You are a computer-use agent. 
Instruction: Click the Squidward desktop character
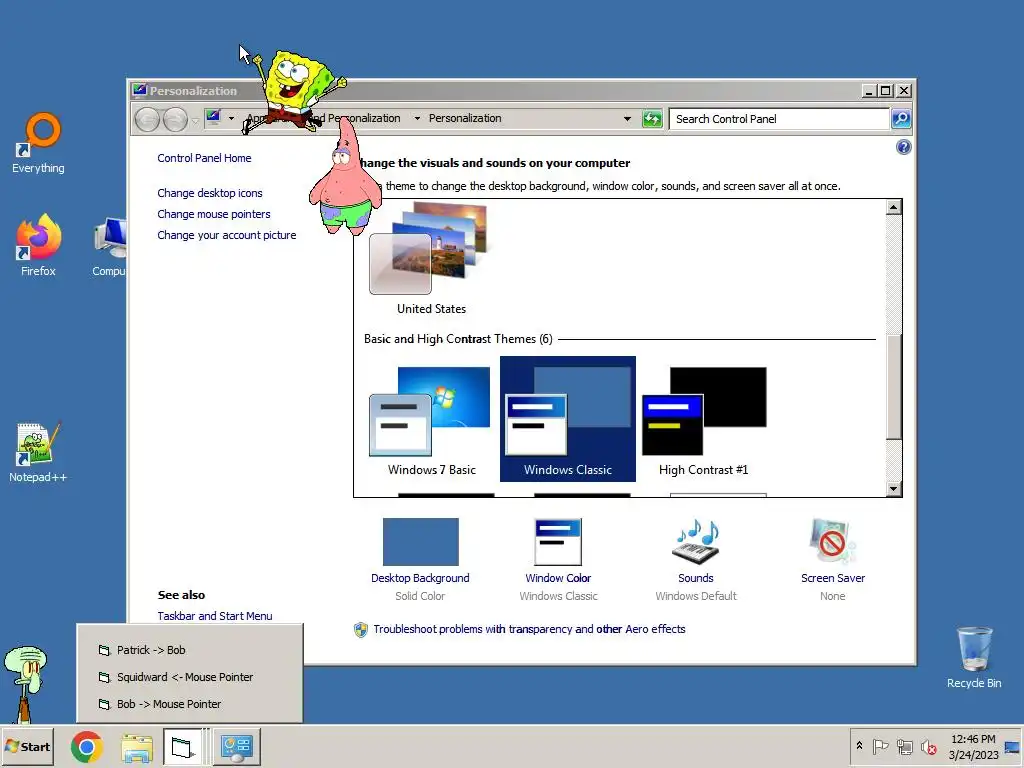(x=26, y=684)
